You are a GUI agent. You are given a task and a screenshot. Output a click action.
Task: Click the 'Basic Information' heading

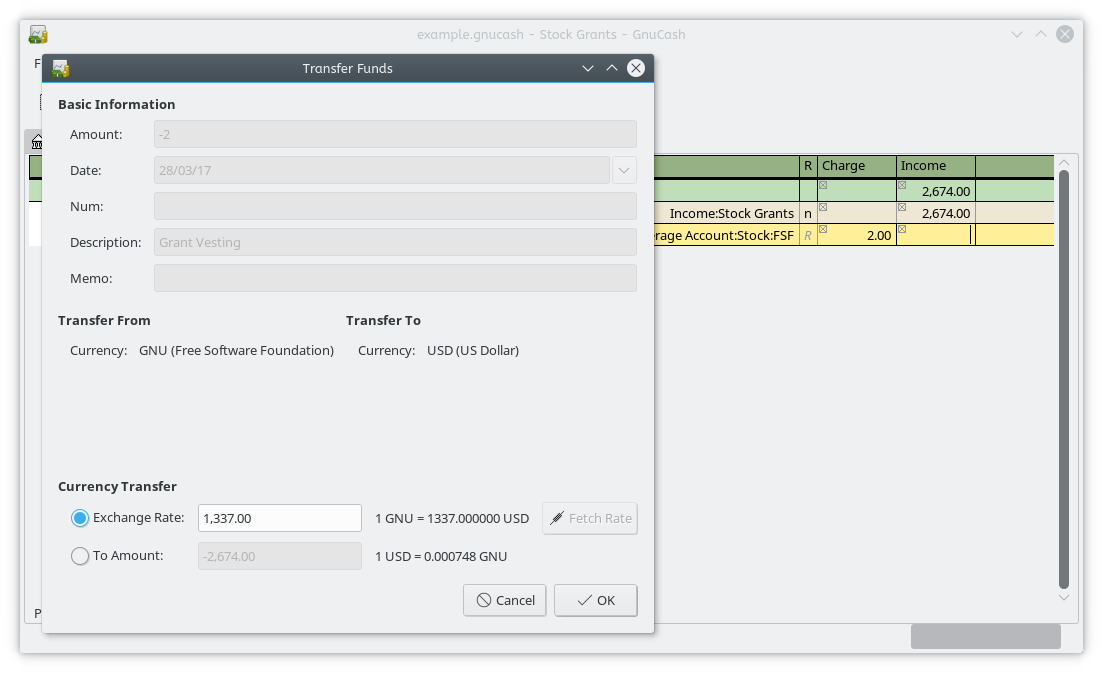pyautogui.click(x=117, y=104)
